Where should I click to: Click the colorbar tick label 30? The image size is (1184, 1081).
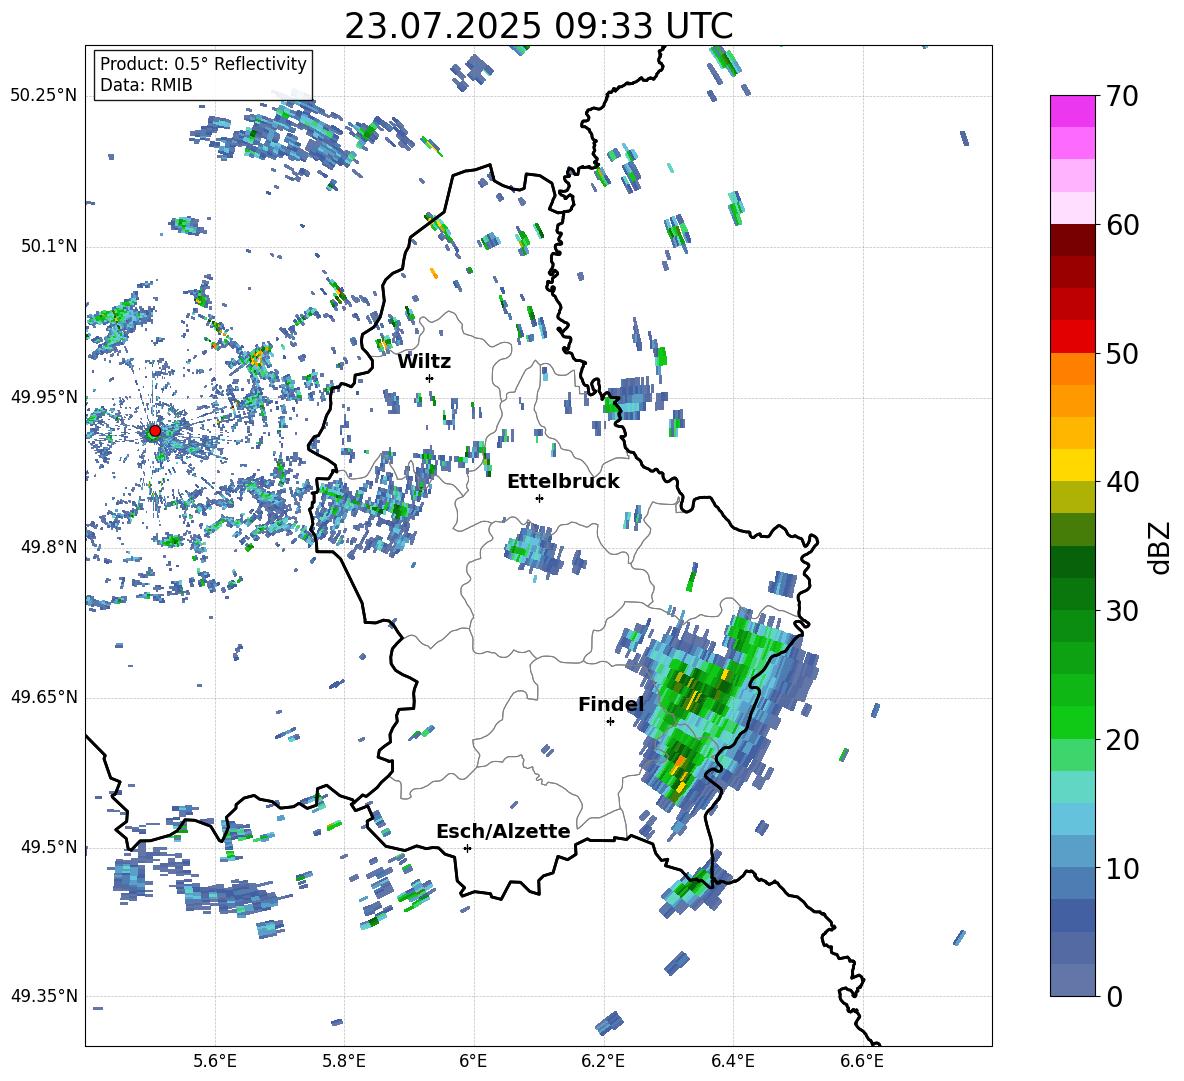(x=1122, y=611)
